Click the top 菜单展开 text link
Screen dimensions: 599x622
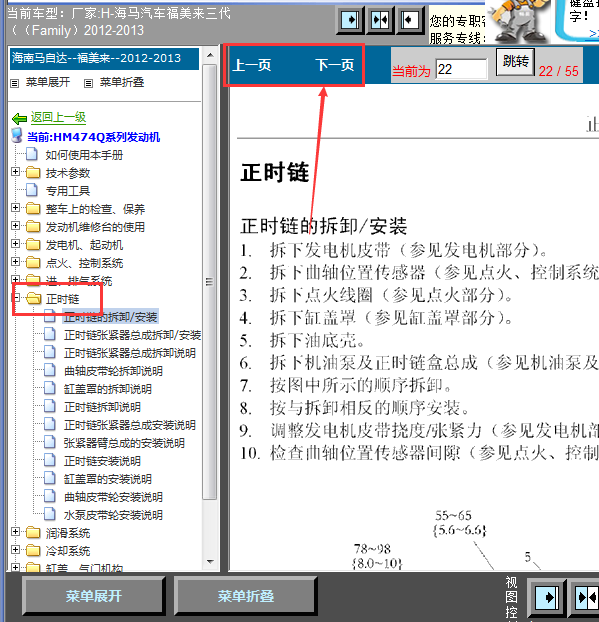tap(48, 82)
